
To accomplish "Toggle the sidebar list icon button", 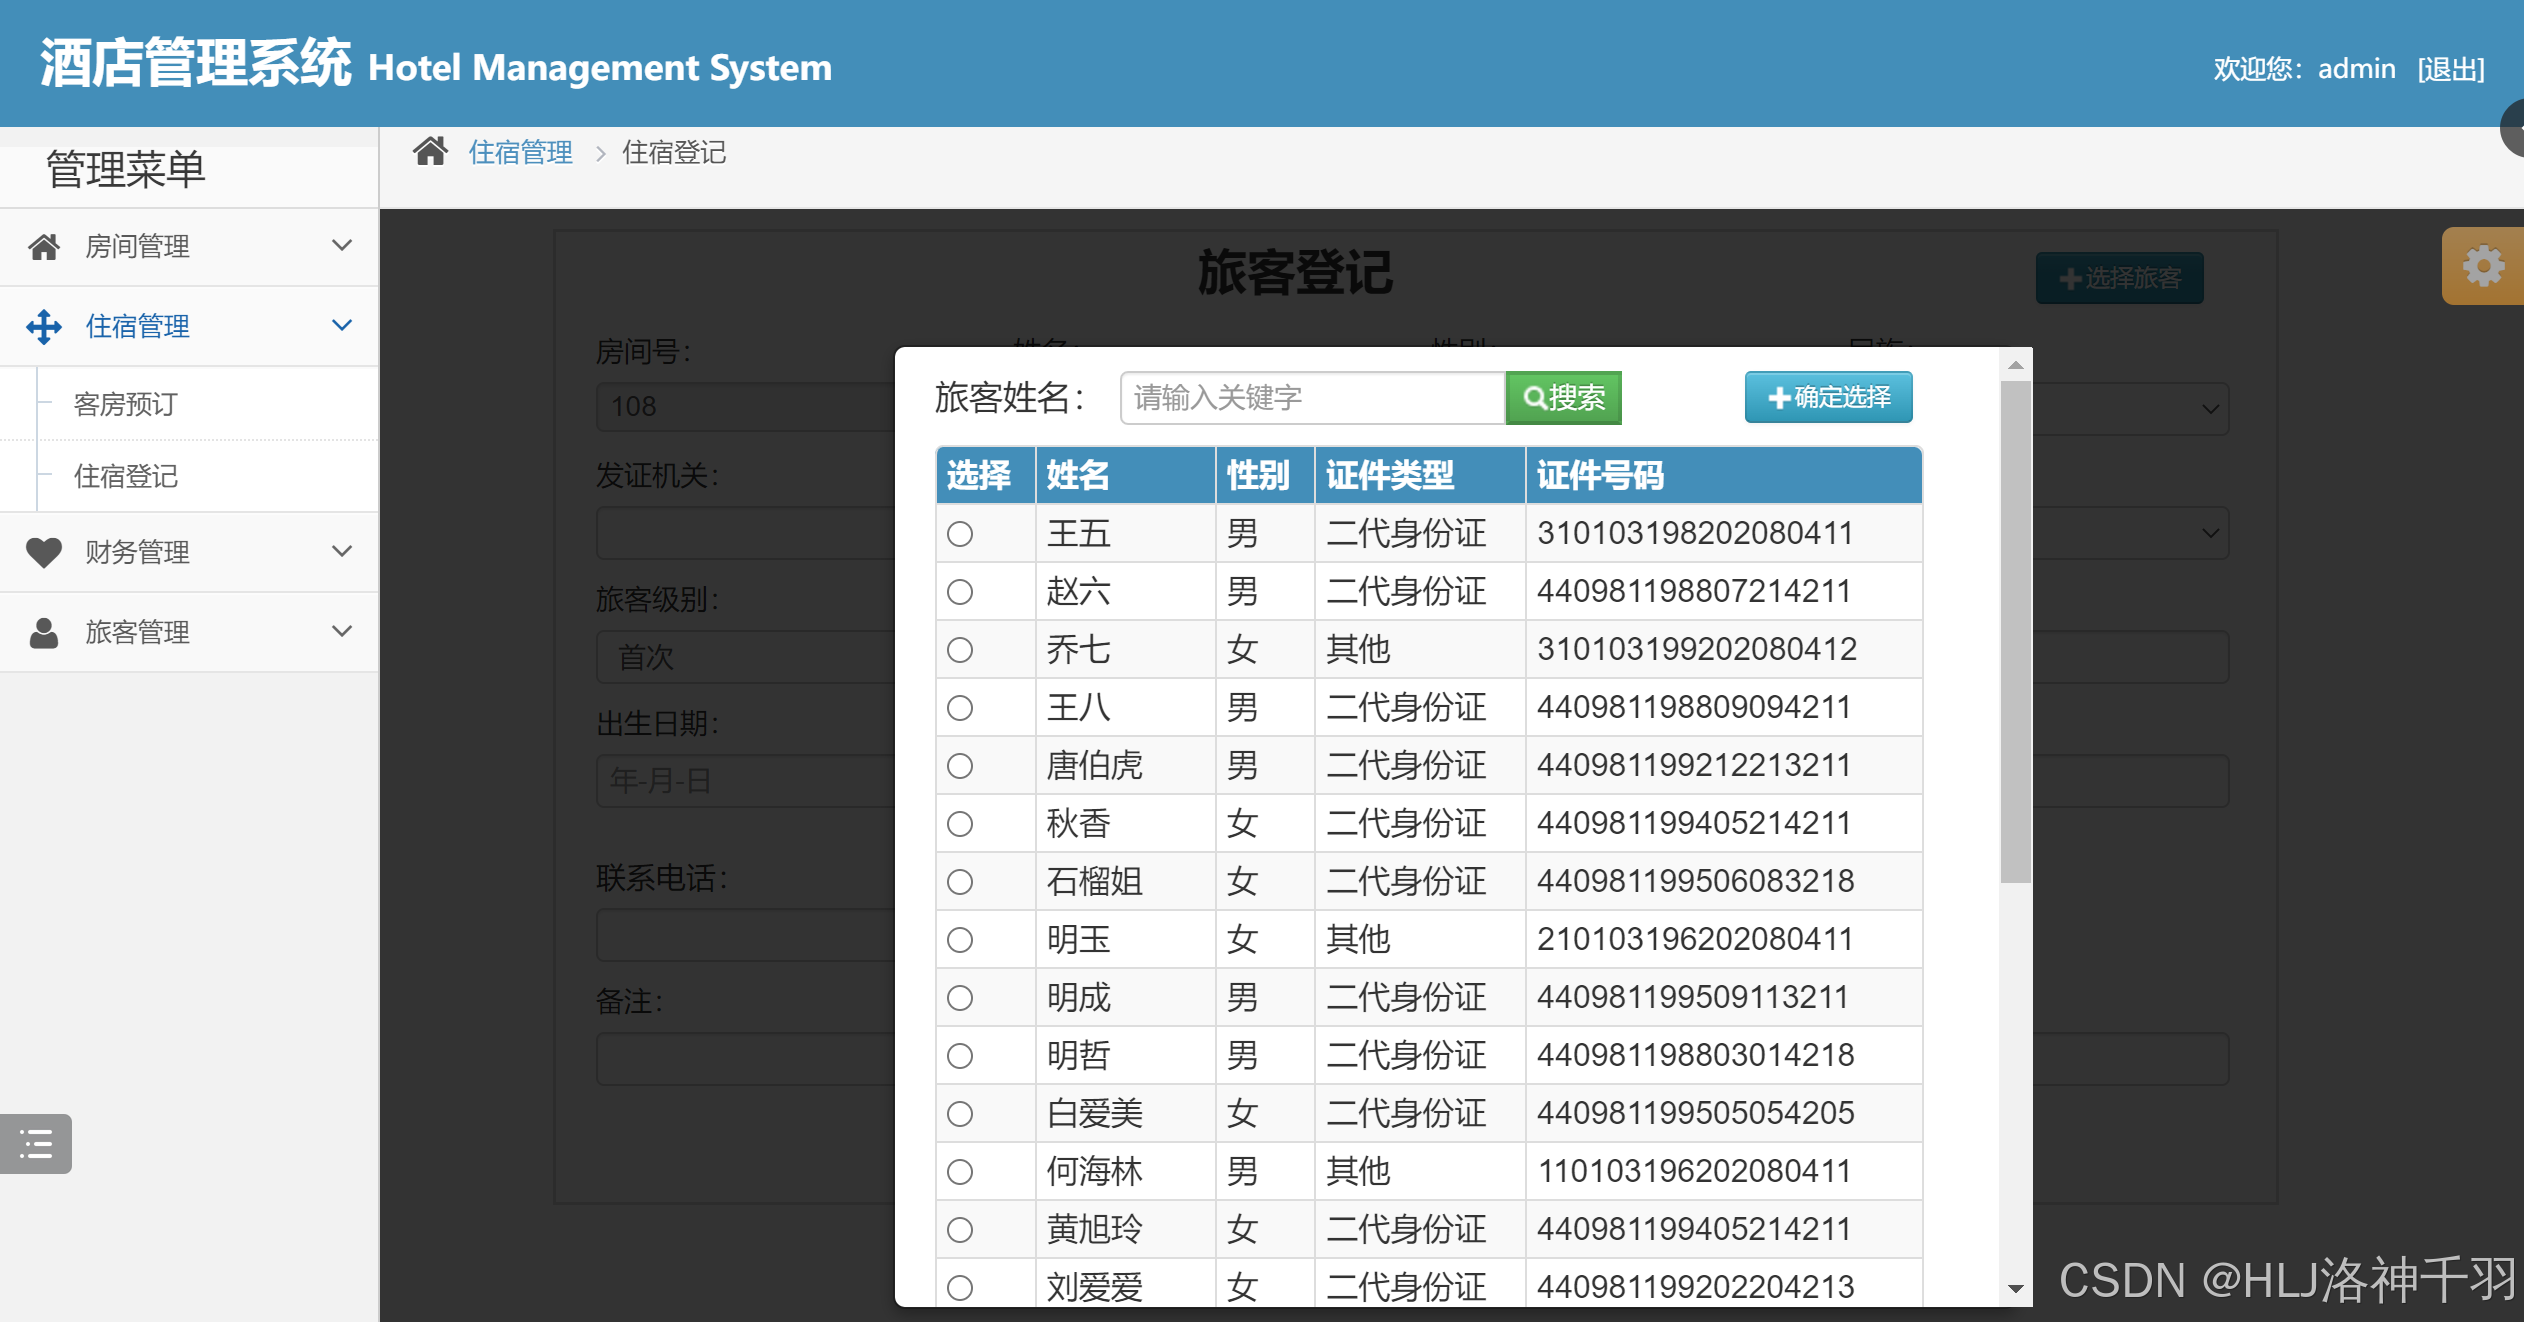I will [x=36, y=1143].
